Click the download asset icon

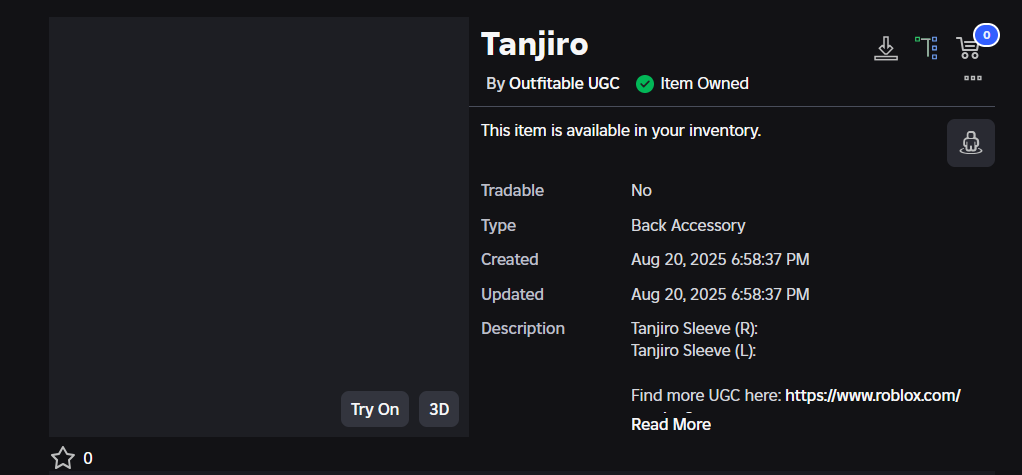coord(885,48)
